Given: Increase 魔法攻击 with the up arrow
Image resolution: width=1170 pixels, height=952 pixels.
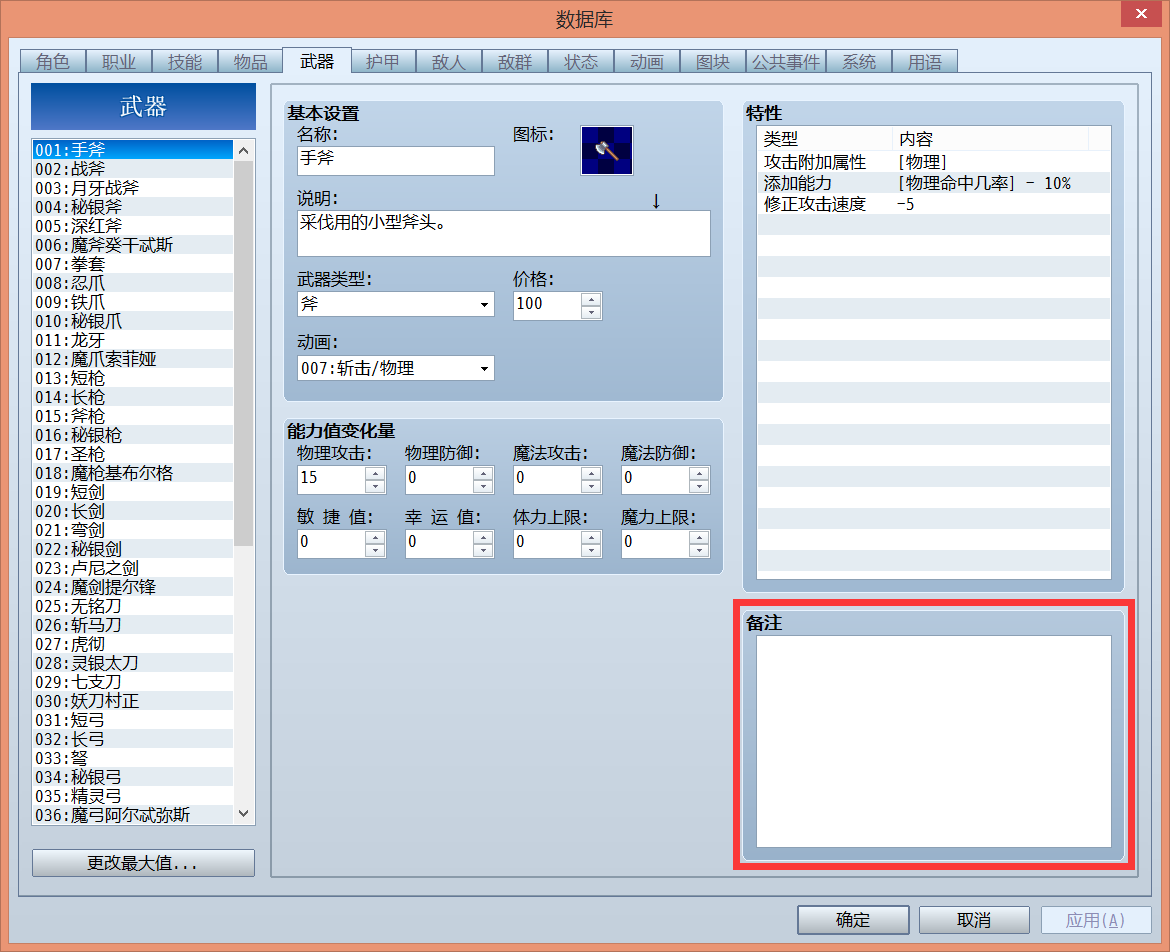Looking at the screenshot, I should click(x=591, y=473).
